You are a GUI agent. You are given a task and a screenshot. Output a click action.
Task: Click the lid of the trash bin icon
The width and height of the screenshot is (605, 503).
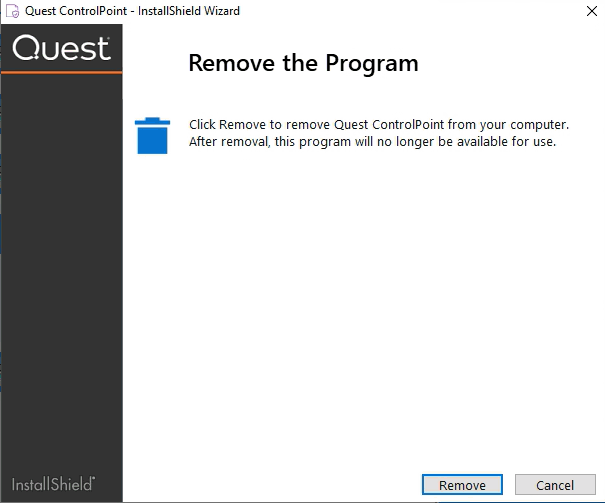(x=152, y=121)
